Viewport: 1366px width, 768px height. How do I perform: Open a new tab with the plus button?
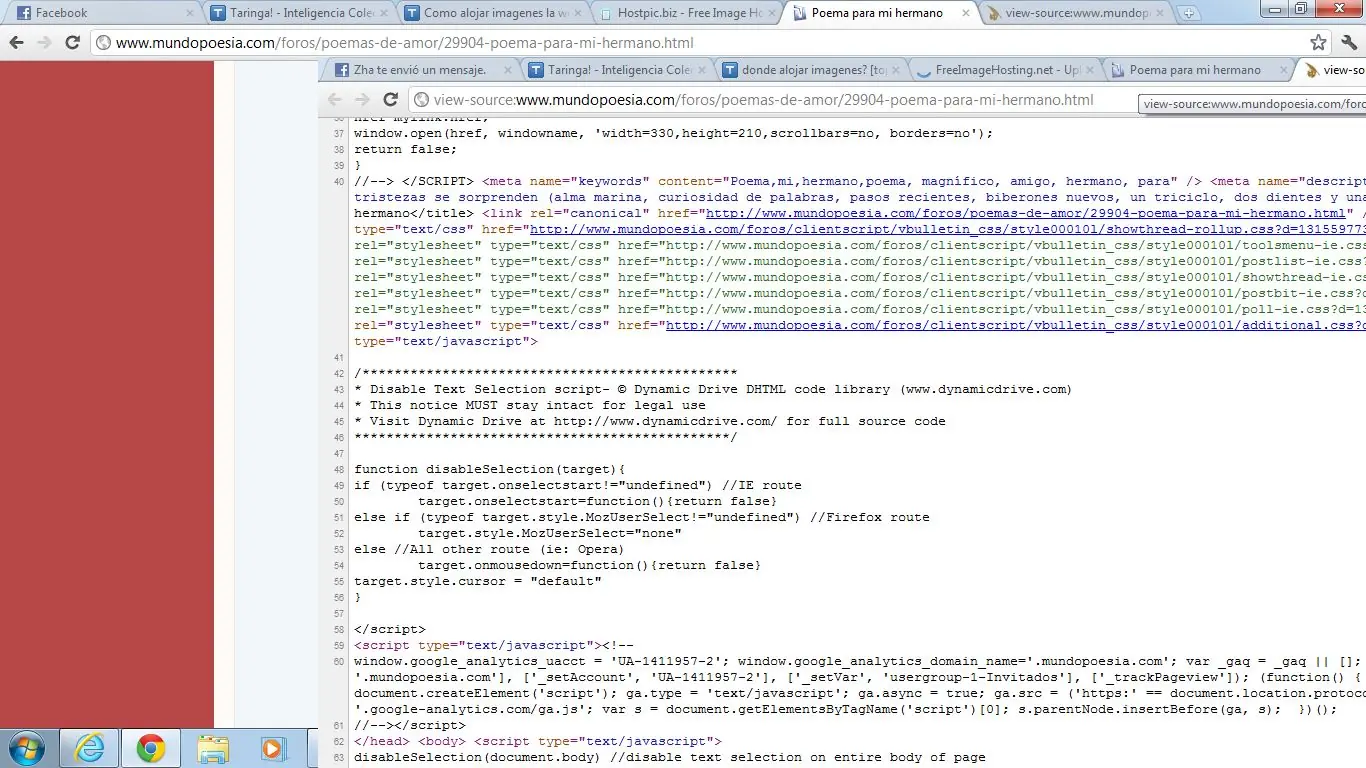click(x=1188, y=14)
